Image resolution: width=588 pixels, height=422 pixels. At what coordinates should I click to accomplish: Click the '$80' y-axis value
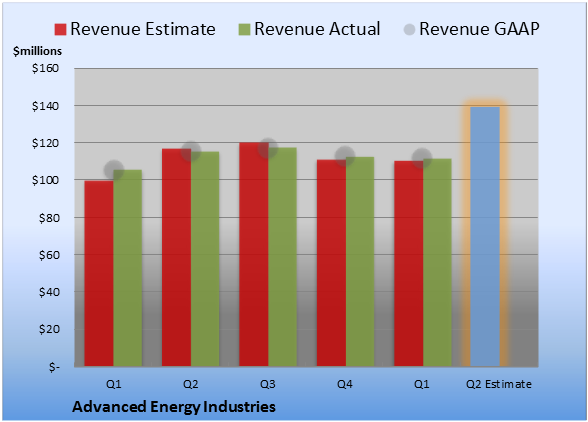pos(49,218)
